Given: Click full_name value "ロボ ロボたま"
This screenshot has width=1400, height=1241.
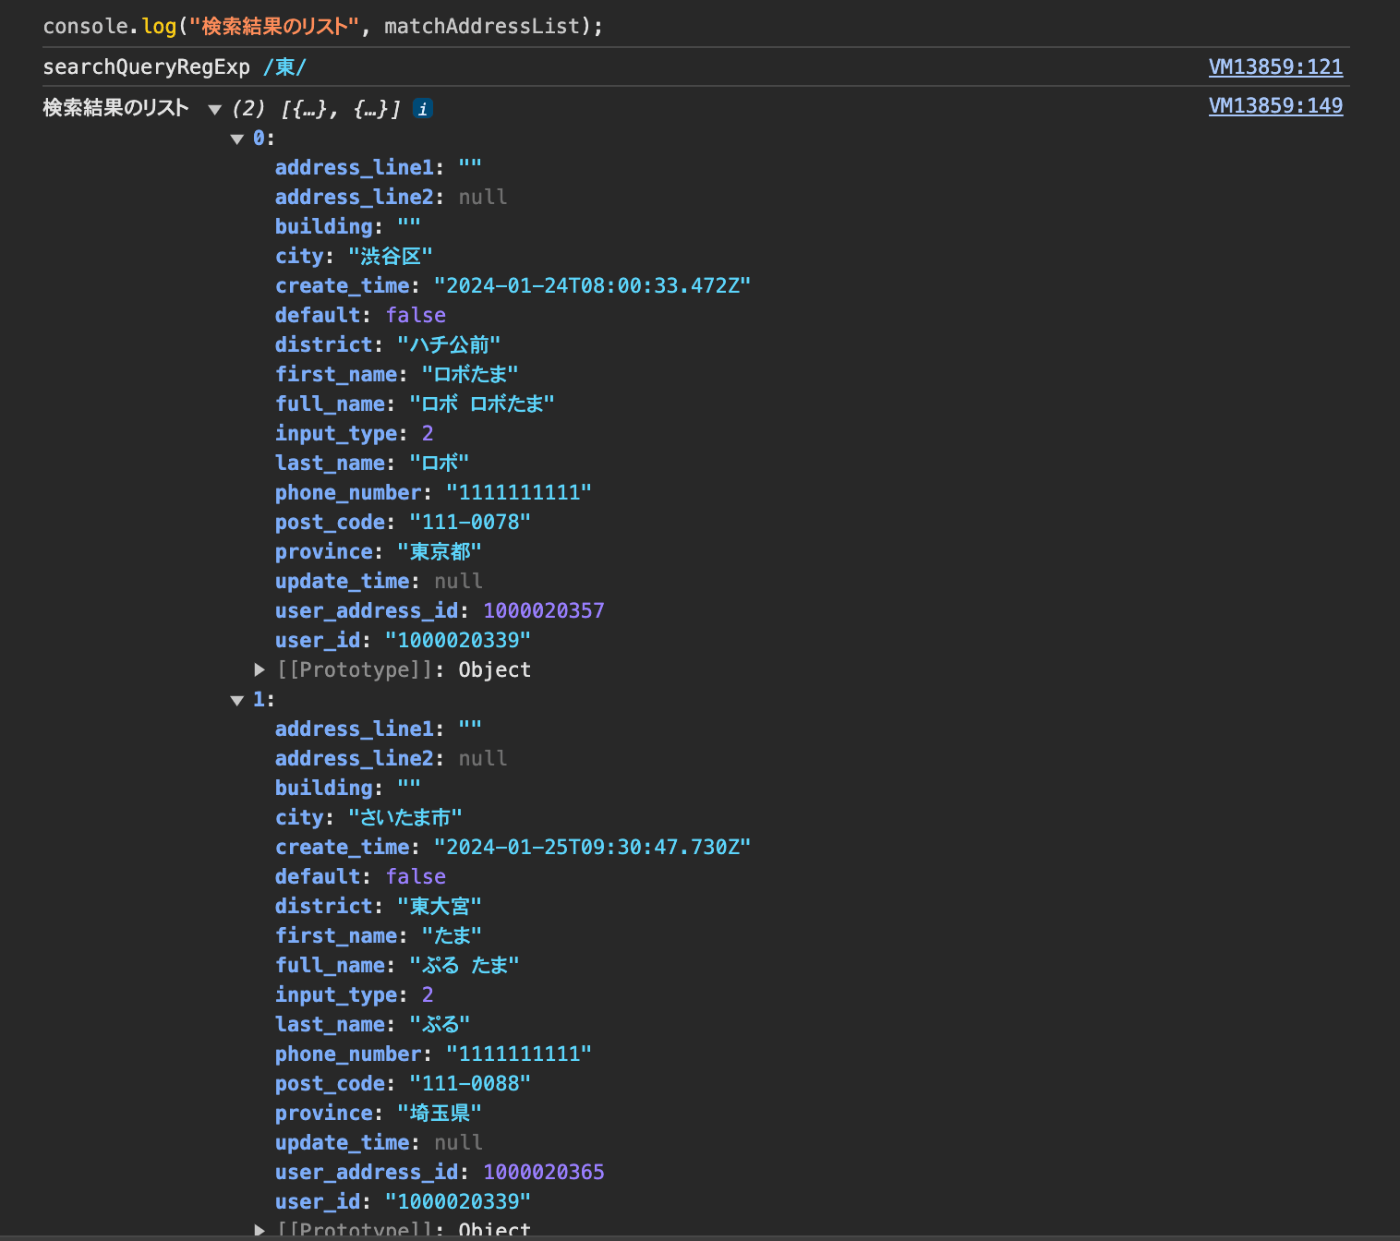Looking at the screenshot, I should (x=482, y=404).
